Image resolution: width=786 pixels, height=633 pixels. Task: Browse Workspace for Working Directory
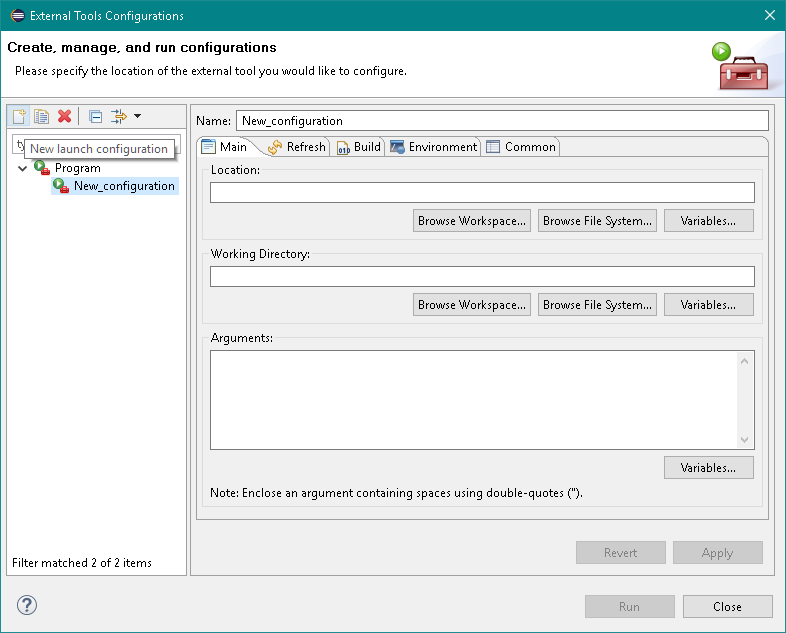pyautogui.click(x=472, y=305)
